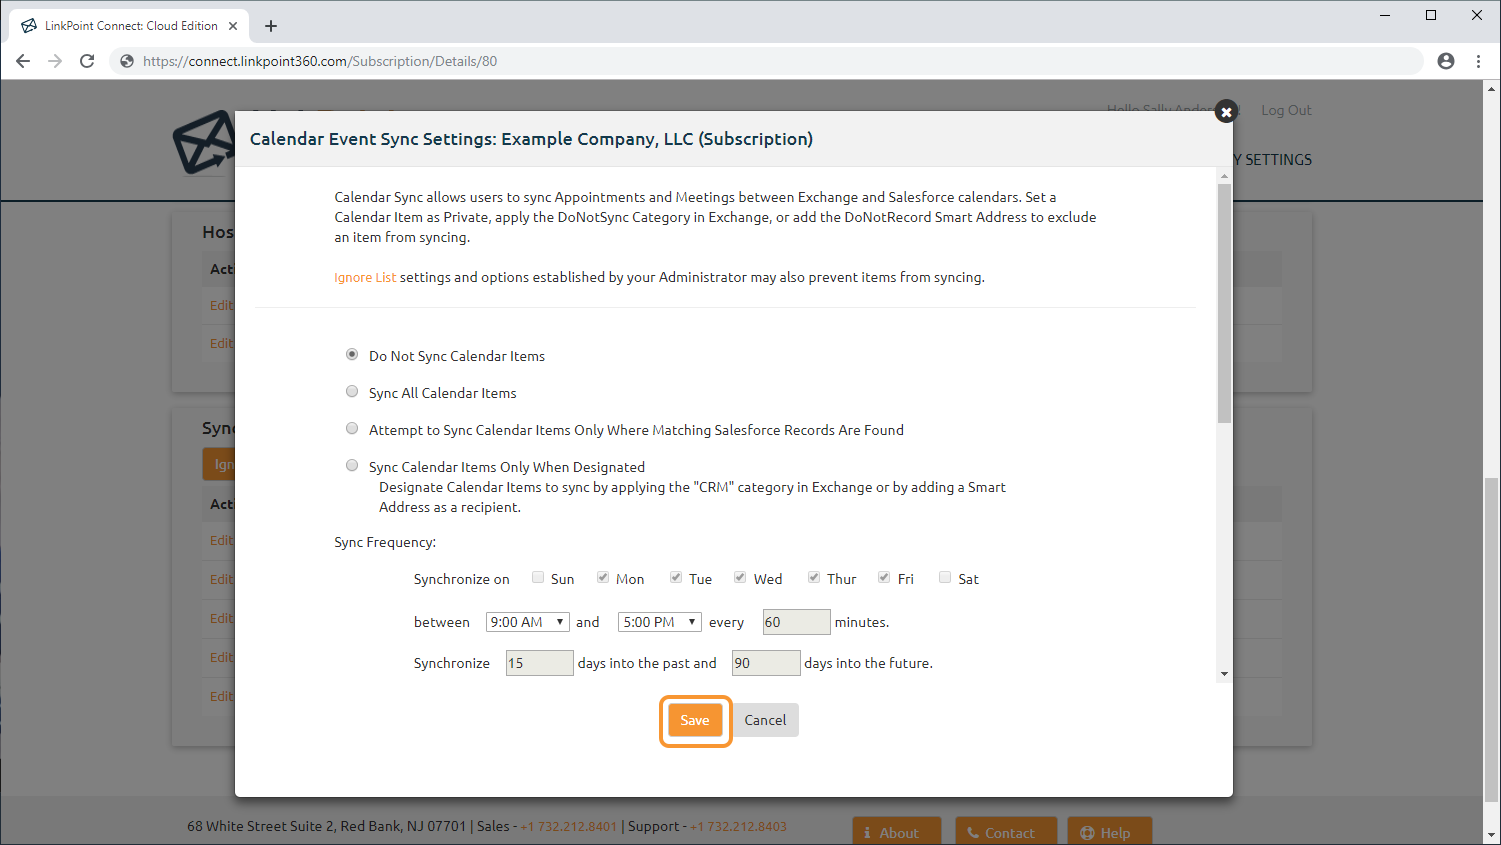Toggle the Thur checkbox

[814, 577]
